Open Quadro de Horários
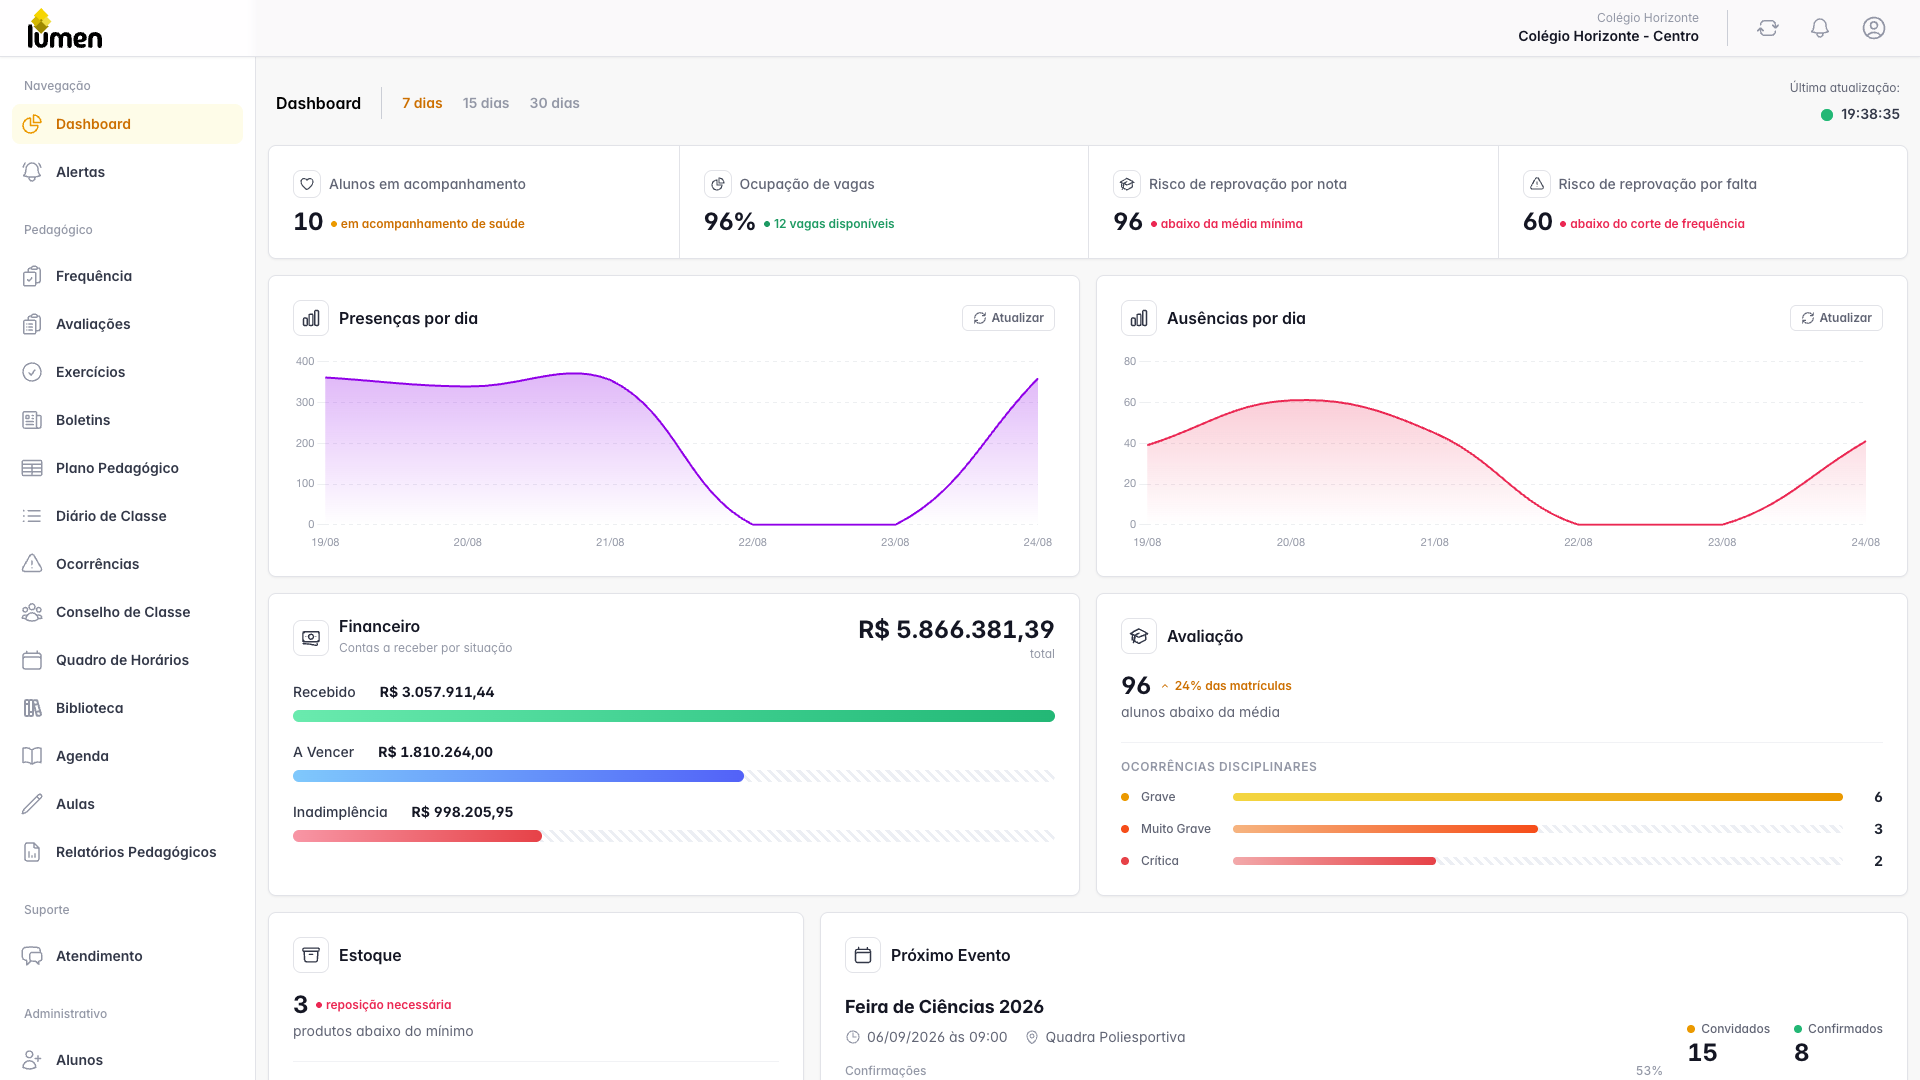Image resolution: width=1920 pixels, height=1080 pixels. pos(128,660)
